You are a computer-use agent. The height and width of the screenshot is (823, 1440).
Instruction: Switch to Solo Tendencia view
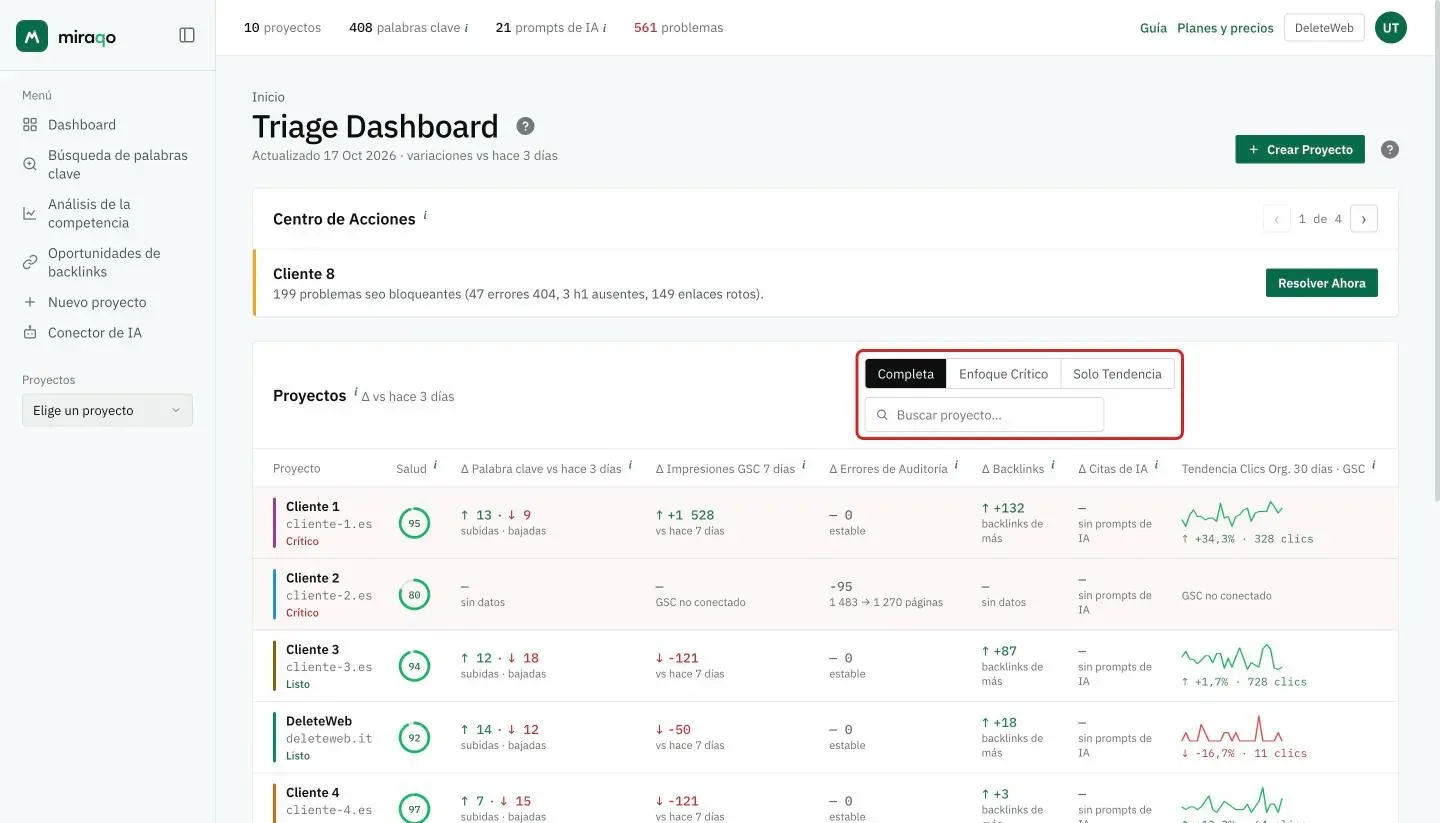[1117, 374]
